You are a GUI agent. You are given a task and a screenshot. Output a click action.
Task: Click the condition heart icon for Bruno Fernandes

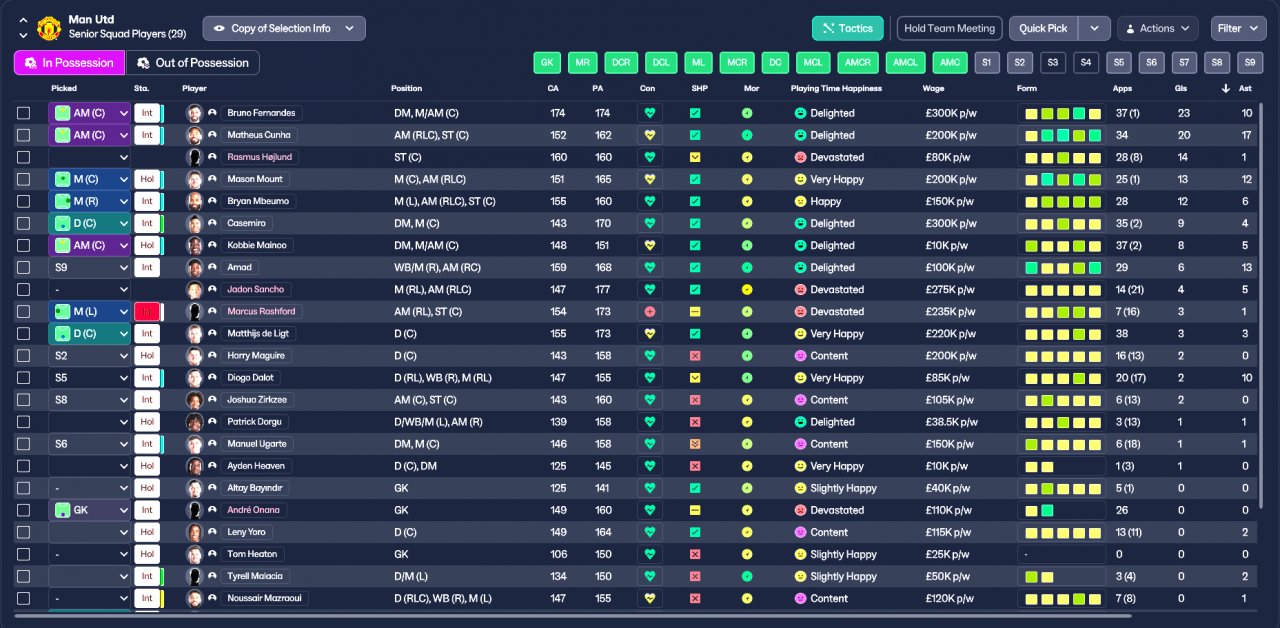tap(650, 113)
